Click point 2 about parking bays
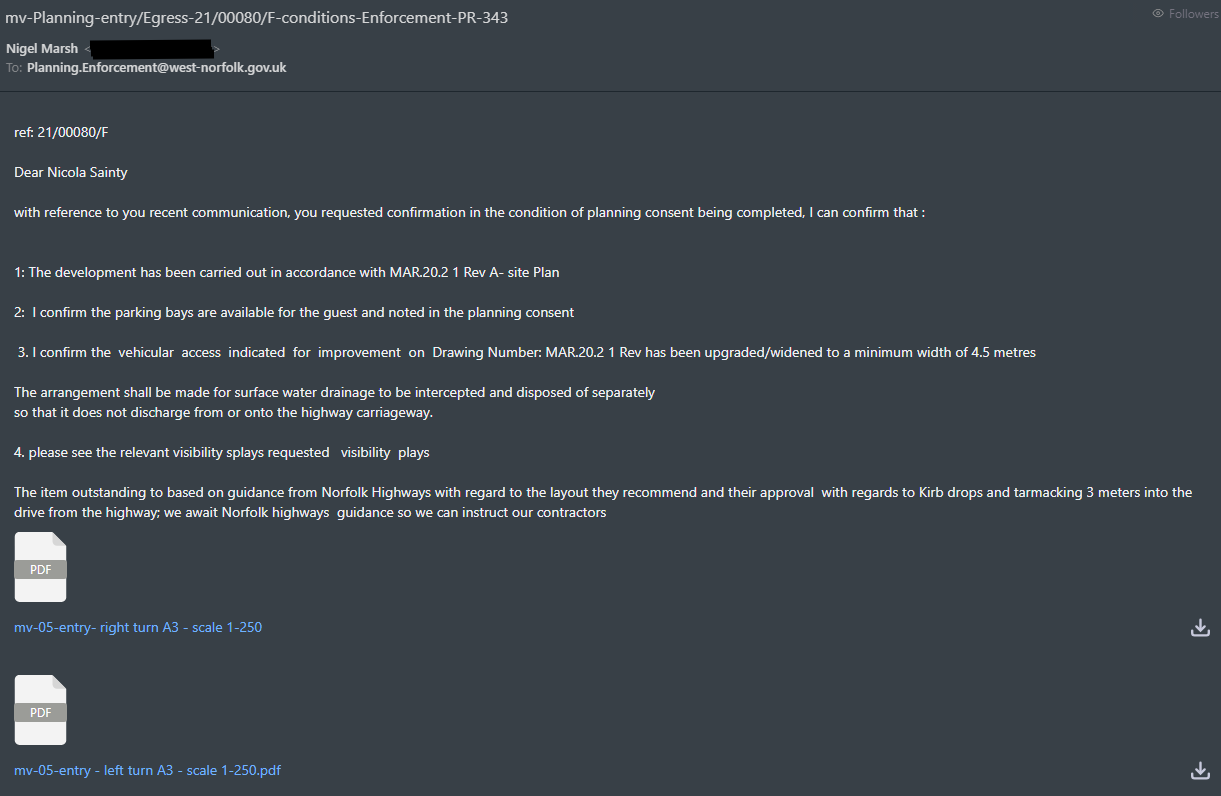 294,312
